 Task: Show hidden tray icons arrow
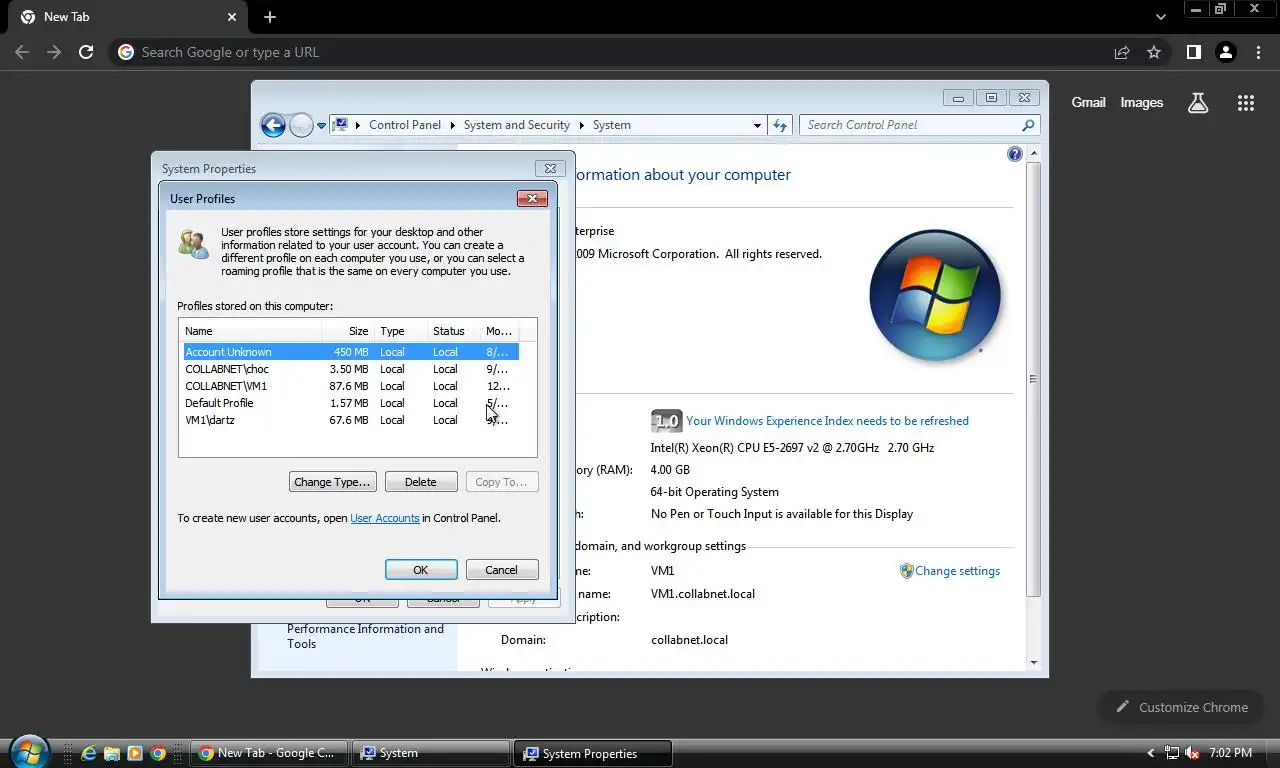click(x=1151, y=753)
